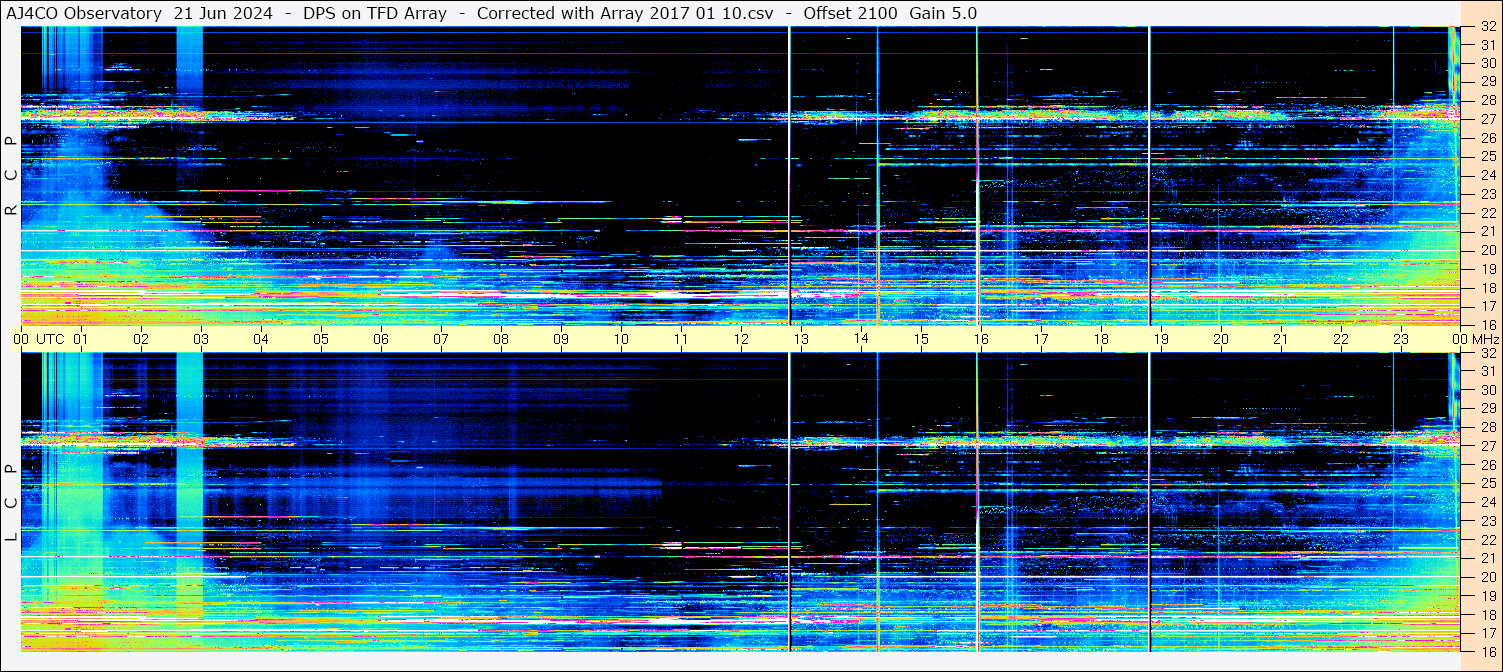
Task: Click the 15 hour mark on time axis
Action: point(921,339)
